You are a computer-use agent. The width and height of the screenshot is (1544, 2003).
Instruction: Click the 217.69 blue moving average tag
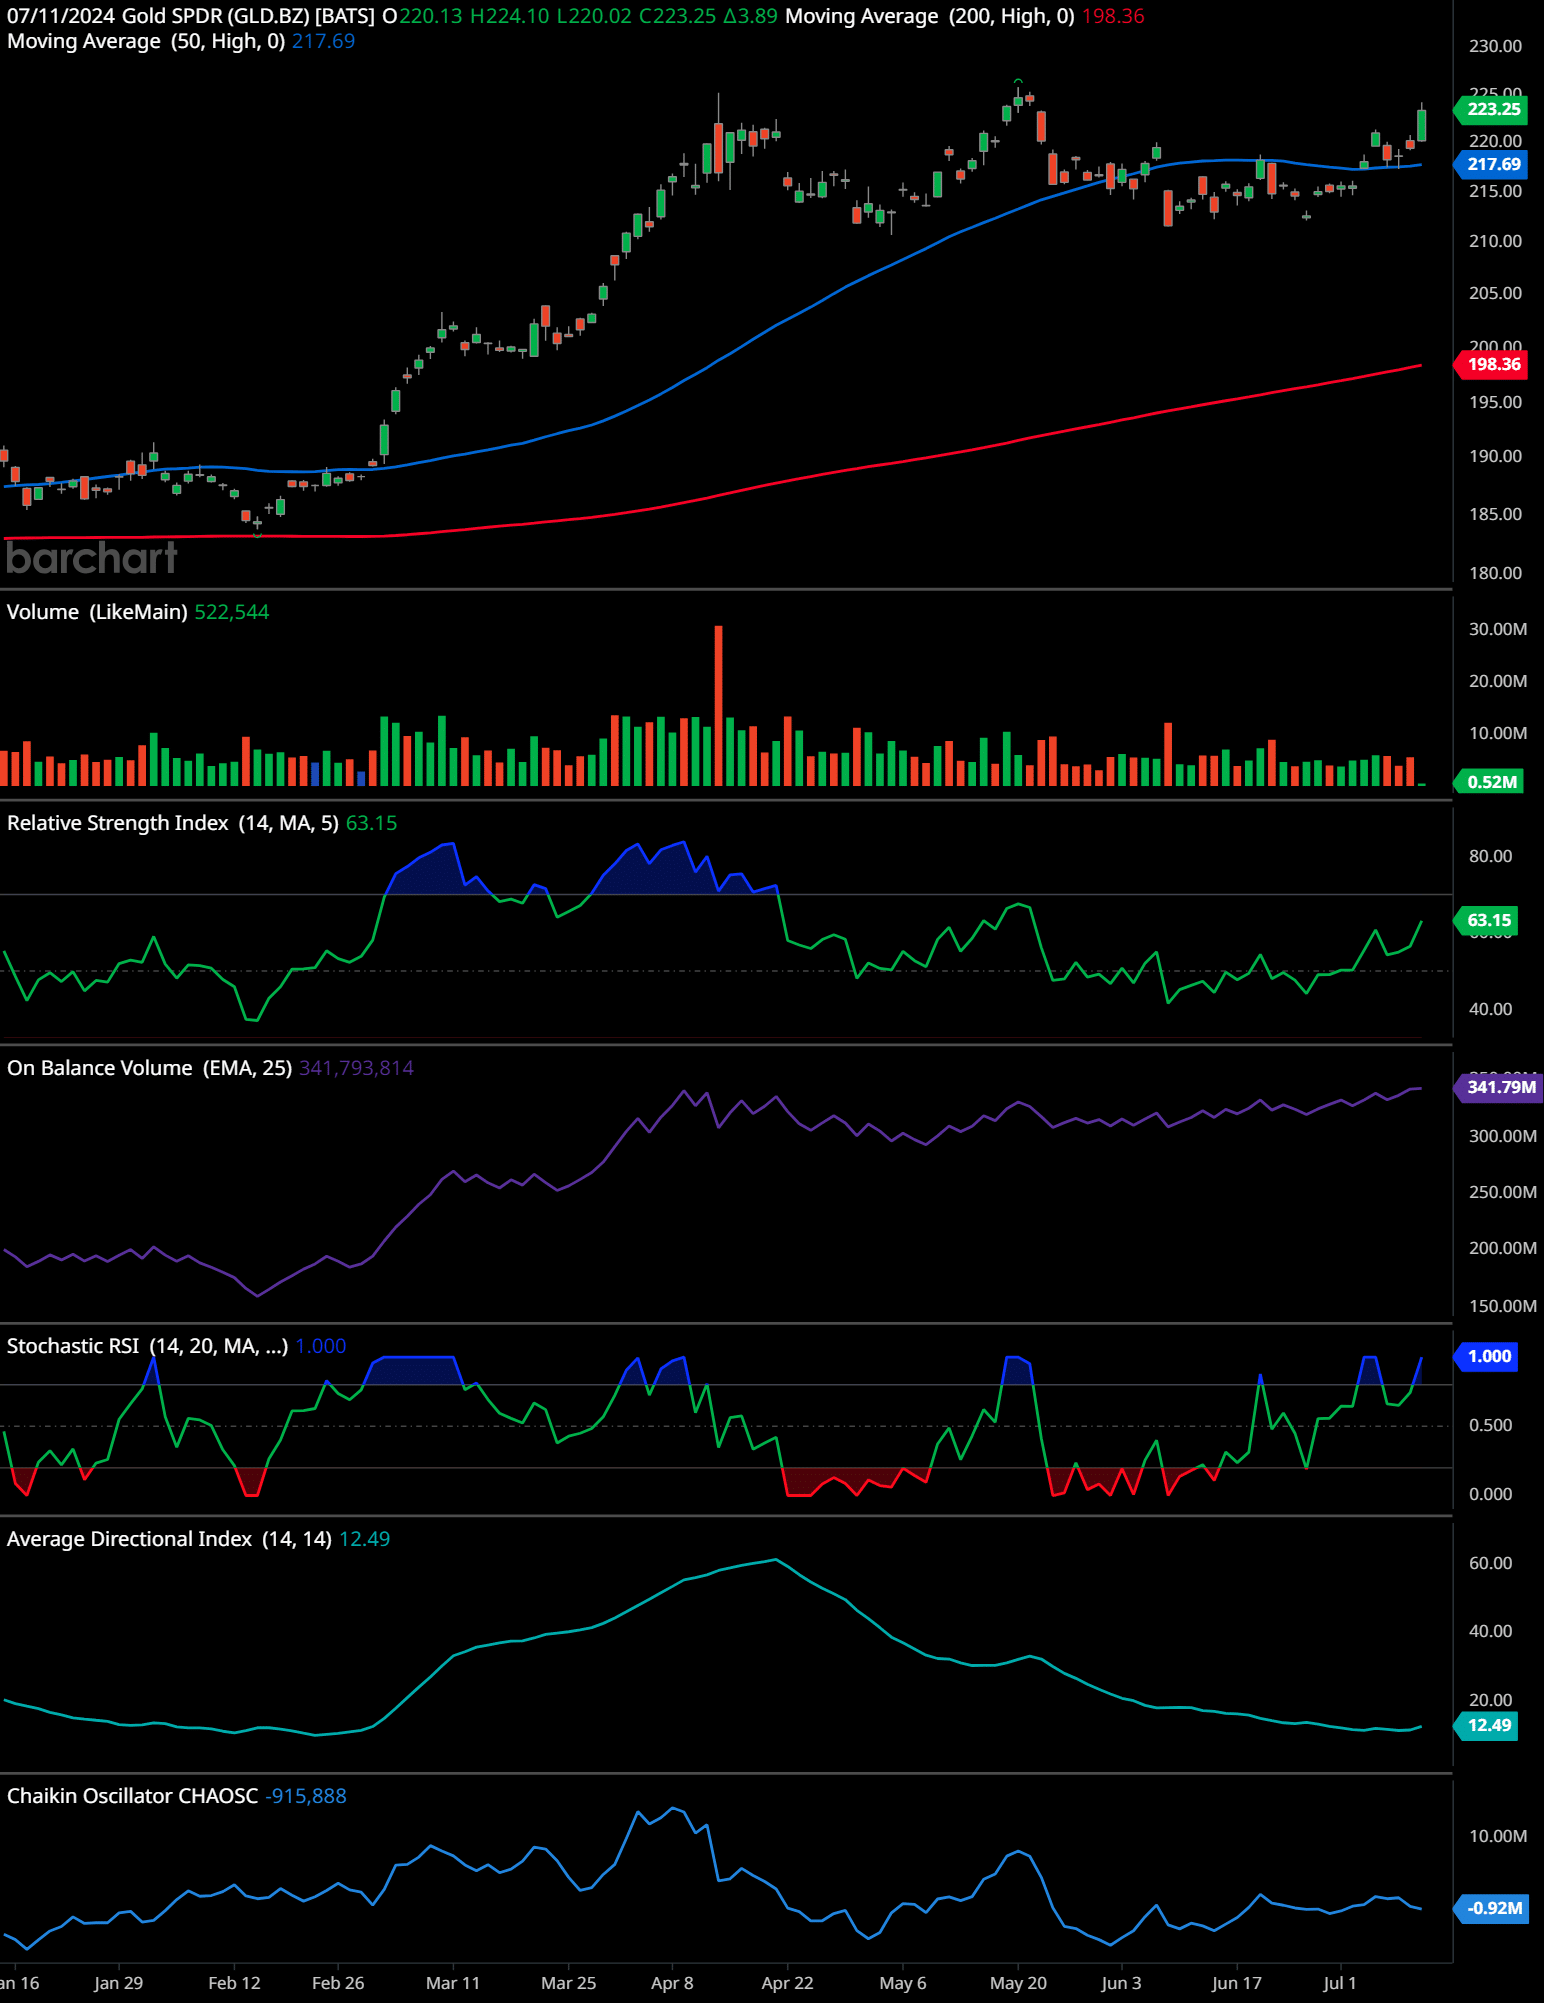pyautogui.click(x=1492, y=164)
